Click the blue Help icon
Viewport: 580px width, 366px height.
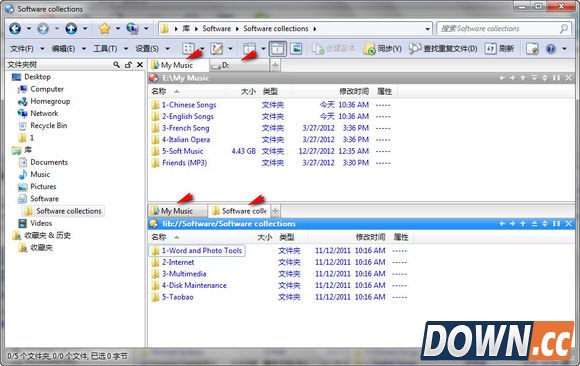[551, 48]
